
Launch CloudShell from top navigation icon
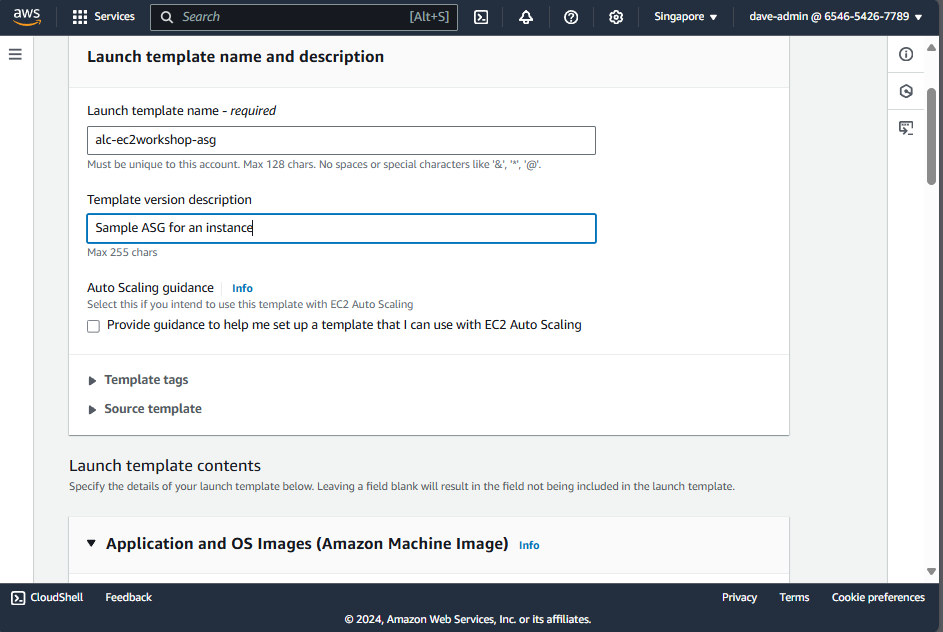point(481,17)
